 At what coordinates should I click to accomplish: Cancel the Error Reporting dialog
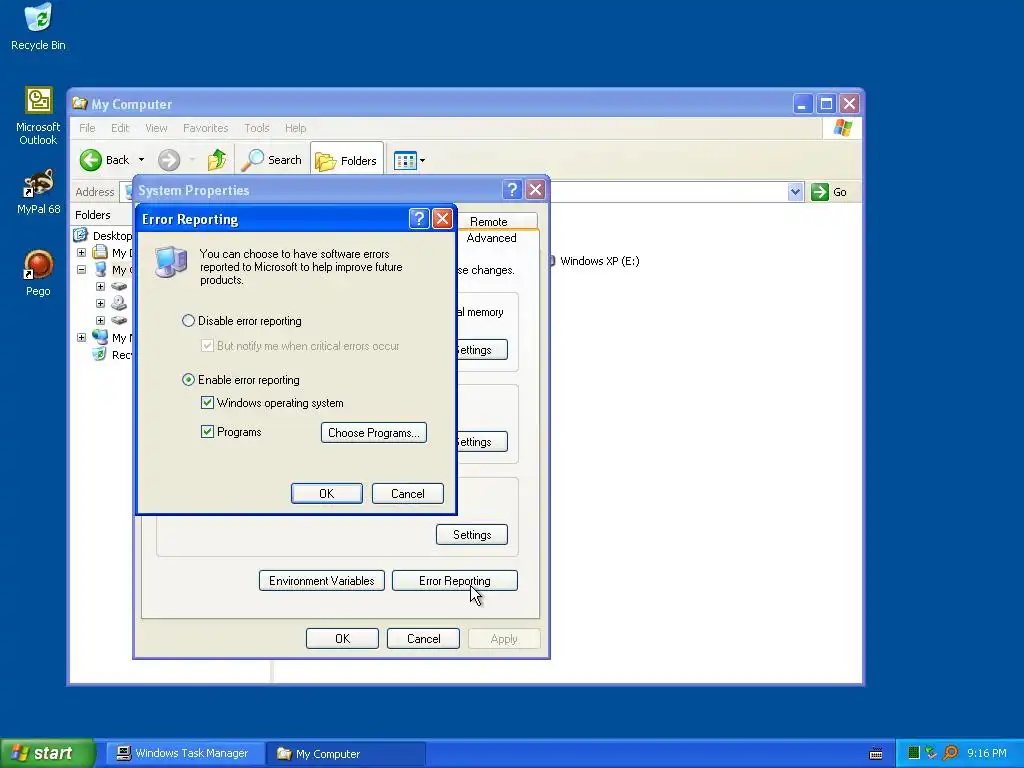coord(408,494)
